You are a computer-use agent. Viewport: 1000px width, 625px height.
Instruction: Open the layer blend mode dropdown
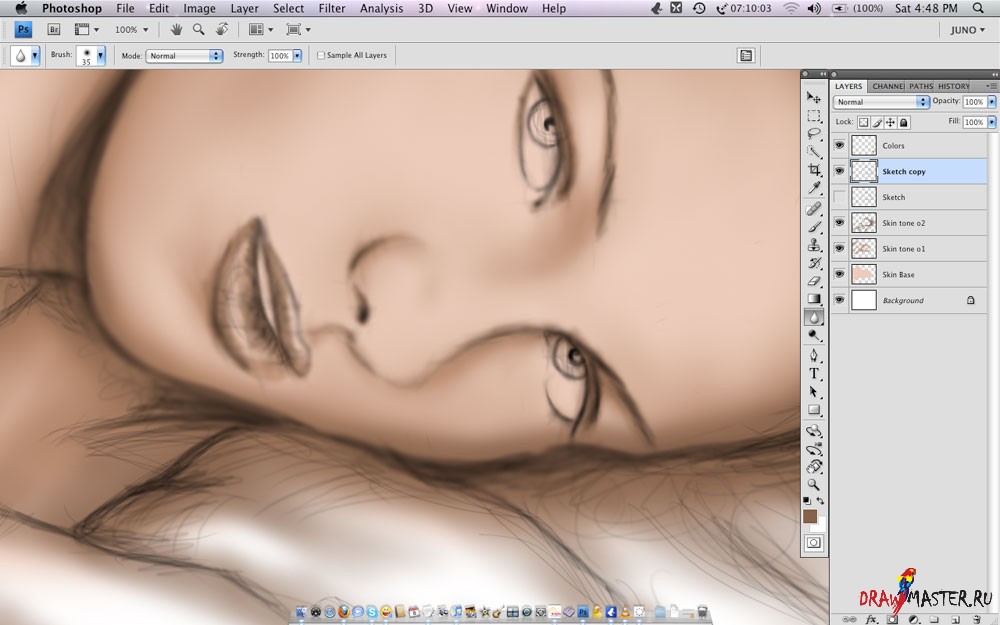[881, 102]
